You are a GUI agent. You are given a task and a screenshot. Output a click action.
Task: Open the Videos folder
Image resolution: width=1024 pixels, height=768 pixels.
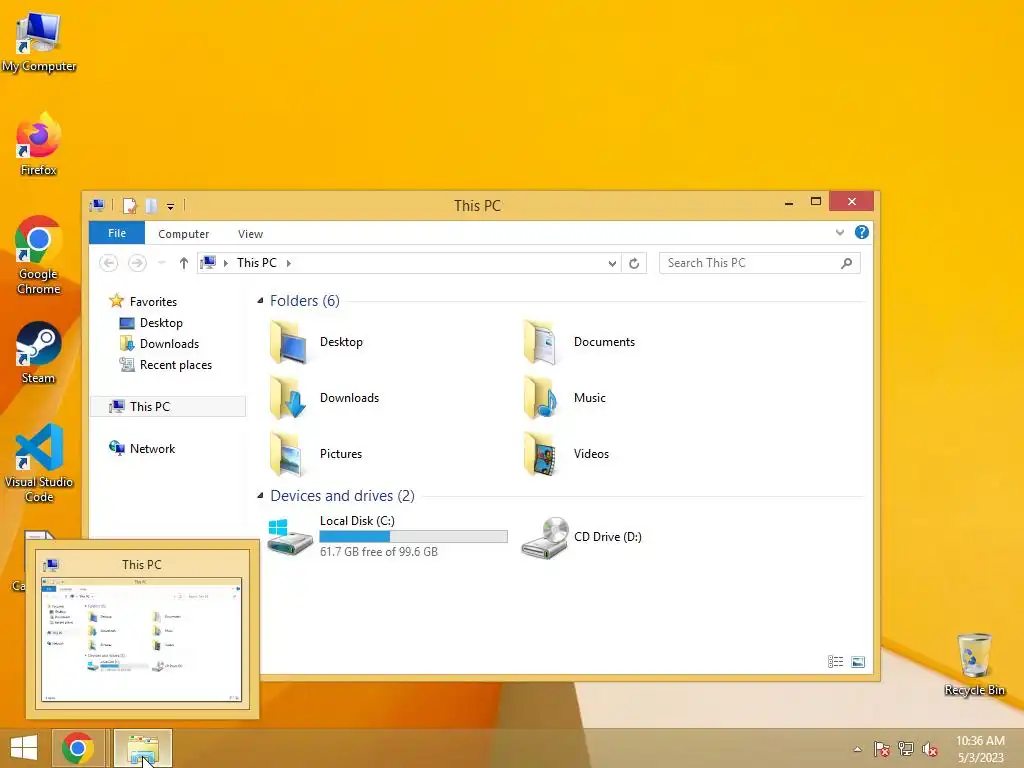coord(567,454)
